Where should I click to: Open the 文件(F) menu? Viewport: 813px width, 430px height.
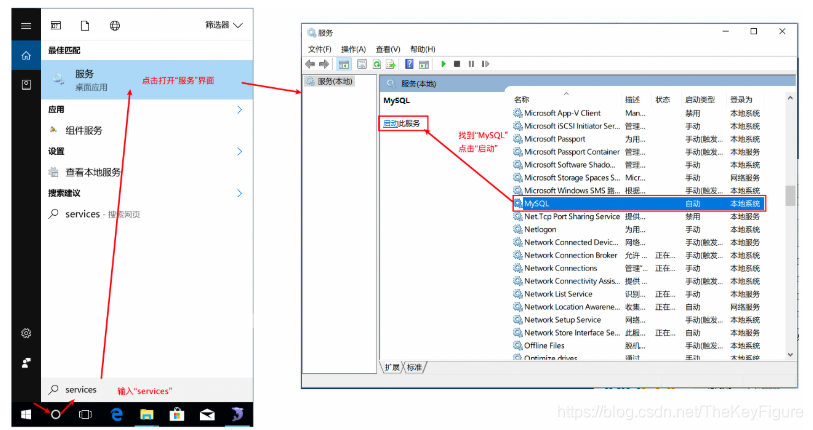pos(319,49)
